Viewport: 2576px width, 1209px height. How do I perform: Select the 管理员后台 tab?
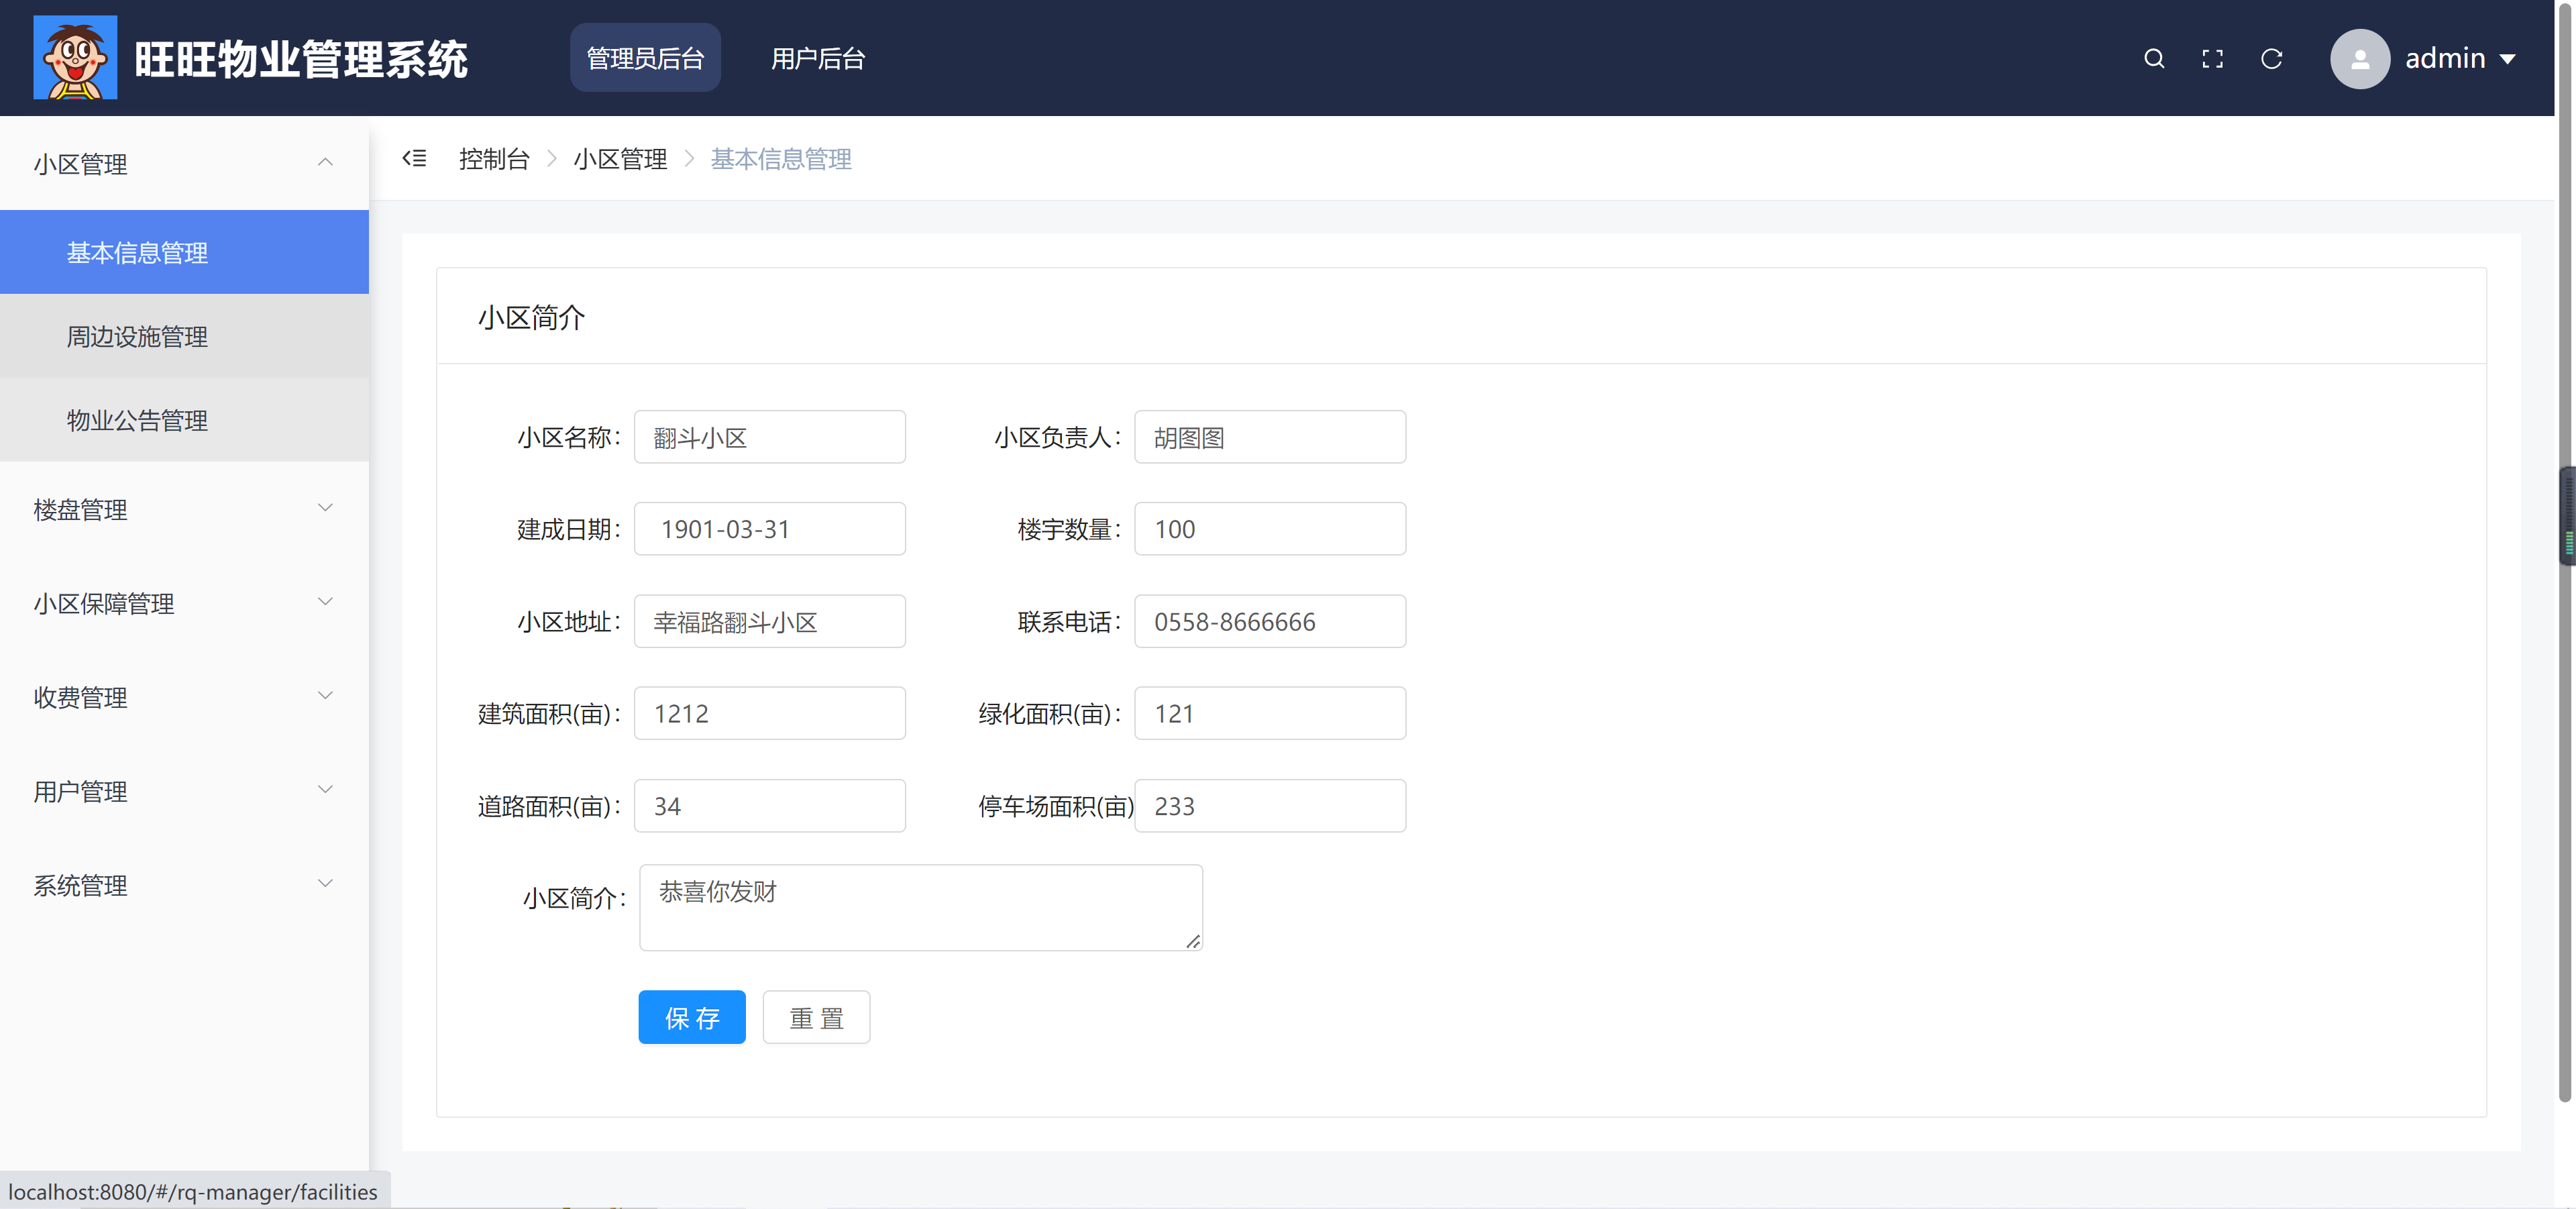[645, 58]
